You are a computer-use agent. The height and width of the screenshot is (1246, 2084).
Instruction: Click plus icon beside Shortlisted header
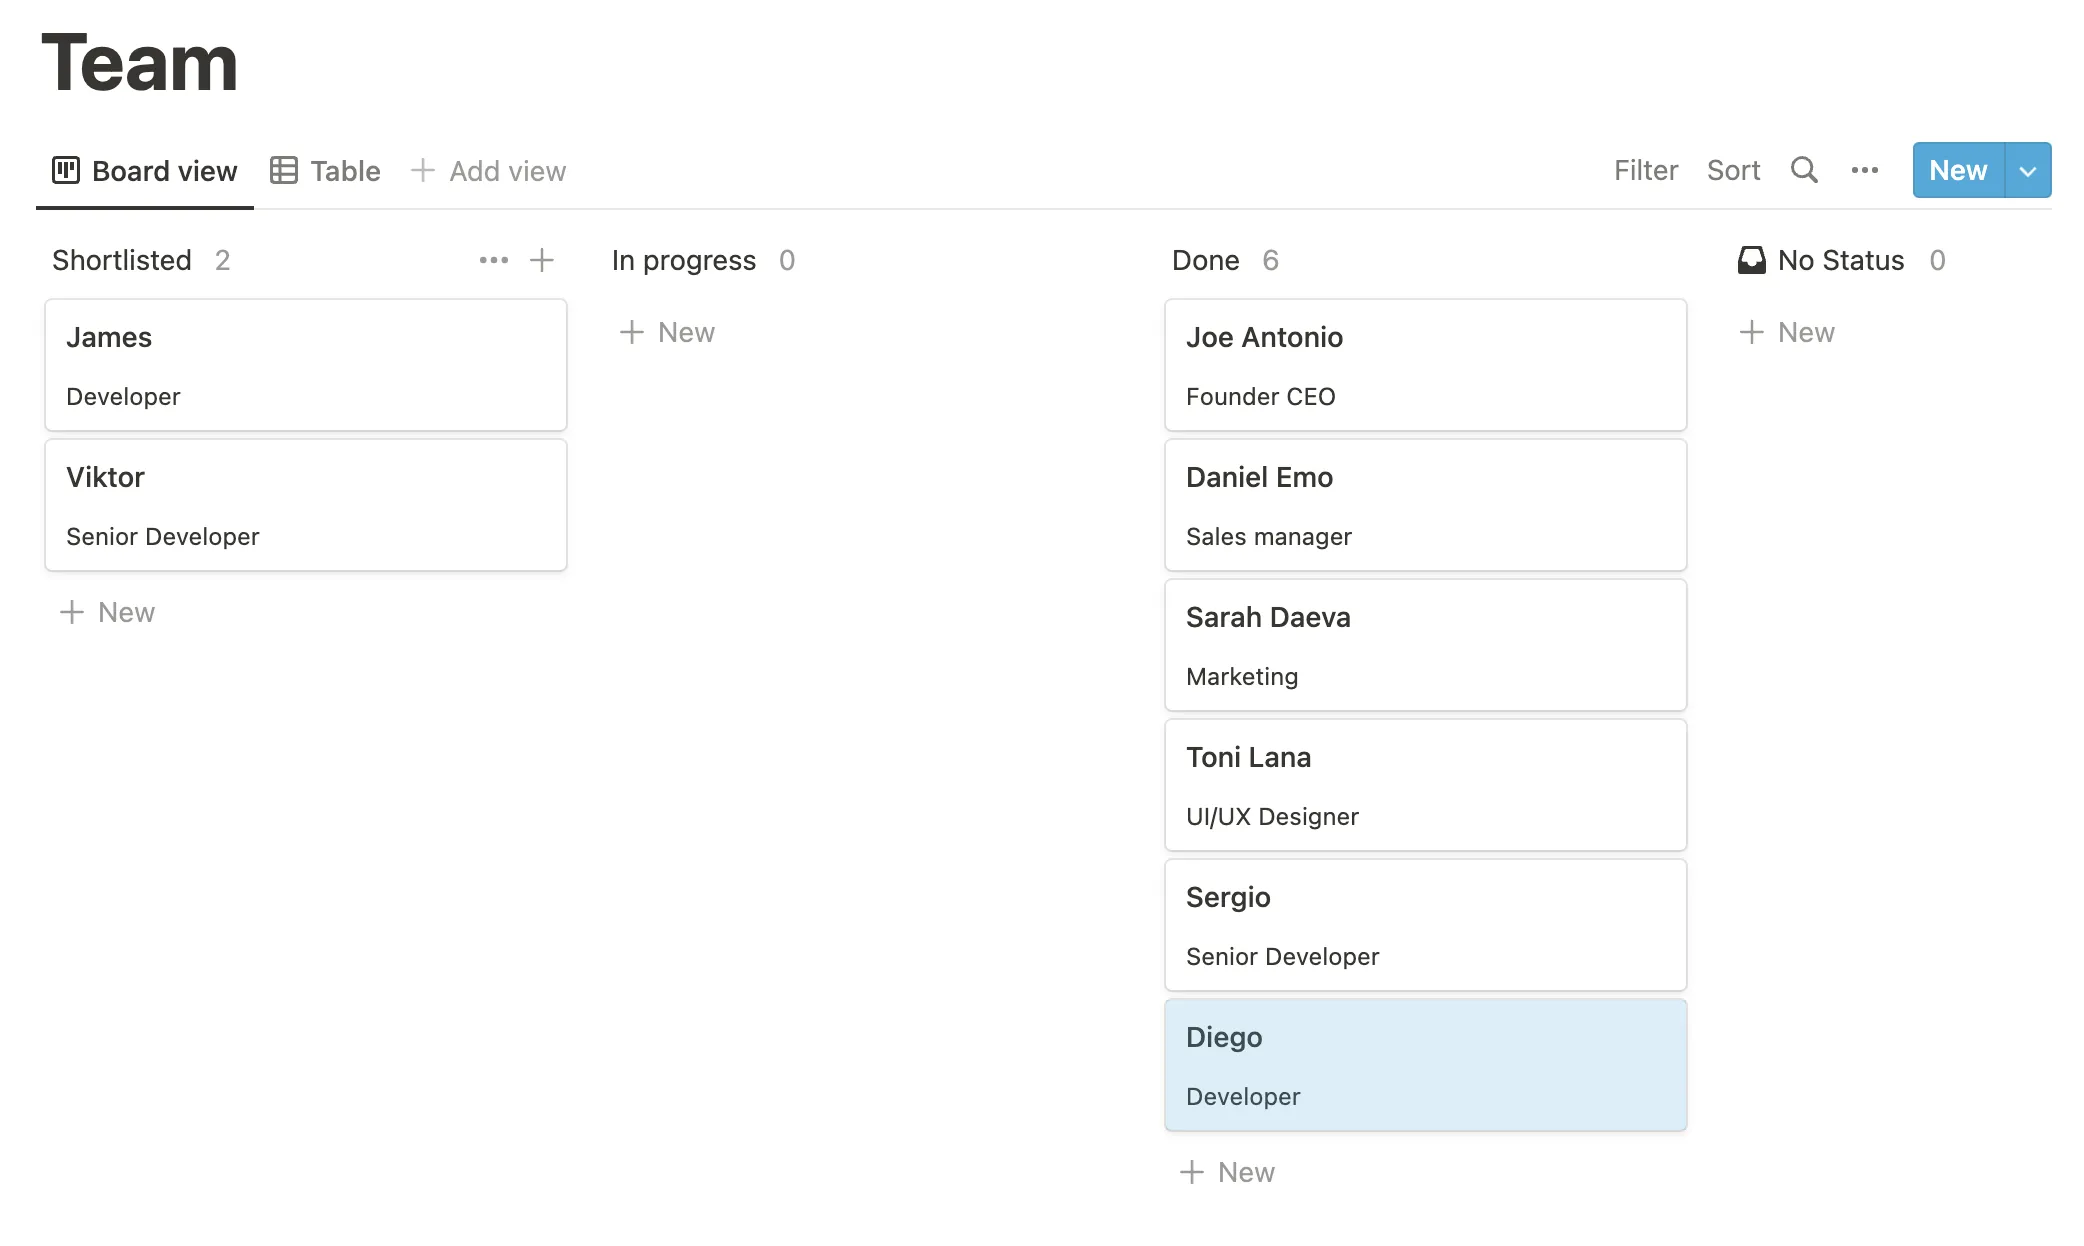point(542,260)
